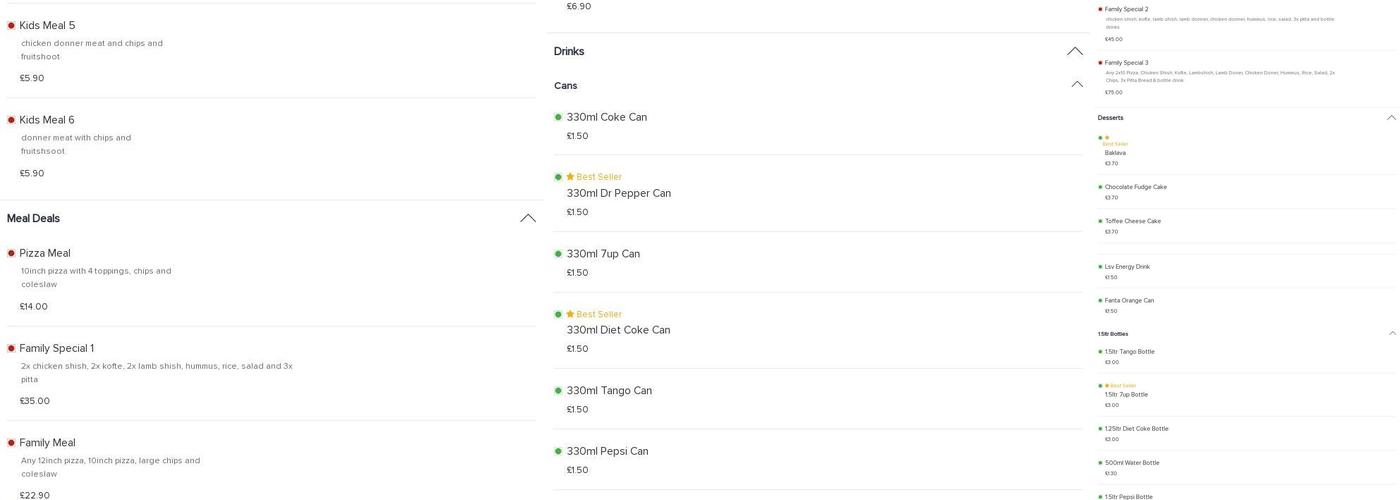Collapse the Cans subsection
1400x500 pixels.
pyautogui.click(x=1077, y=85)
